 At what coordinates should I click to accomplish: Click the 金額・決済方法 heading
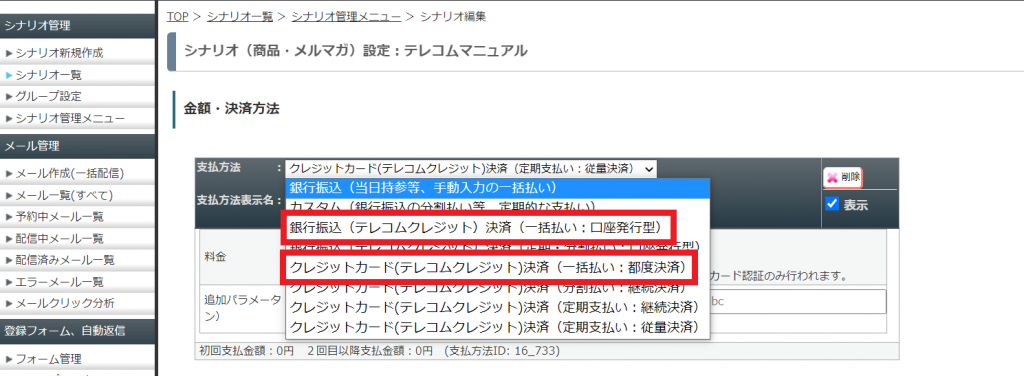coord(231,109)
